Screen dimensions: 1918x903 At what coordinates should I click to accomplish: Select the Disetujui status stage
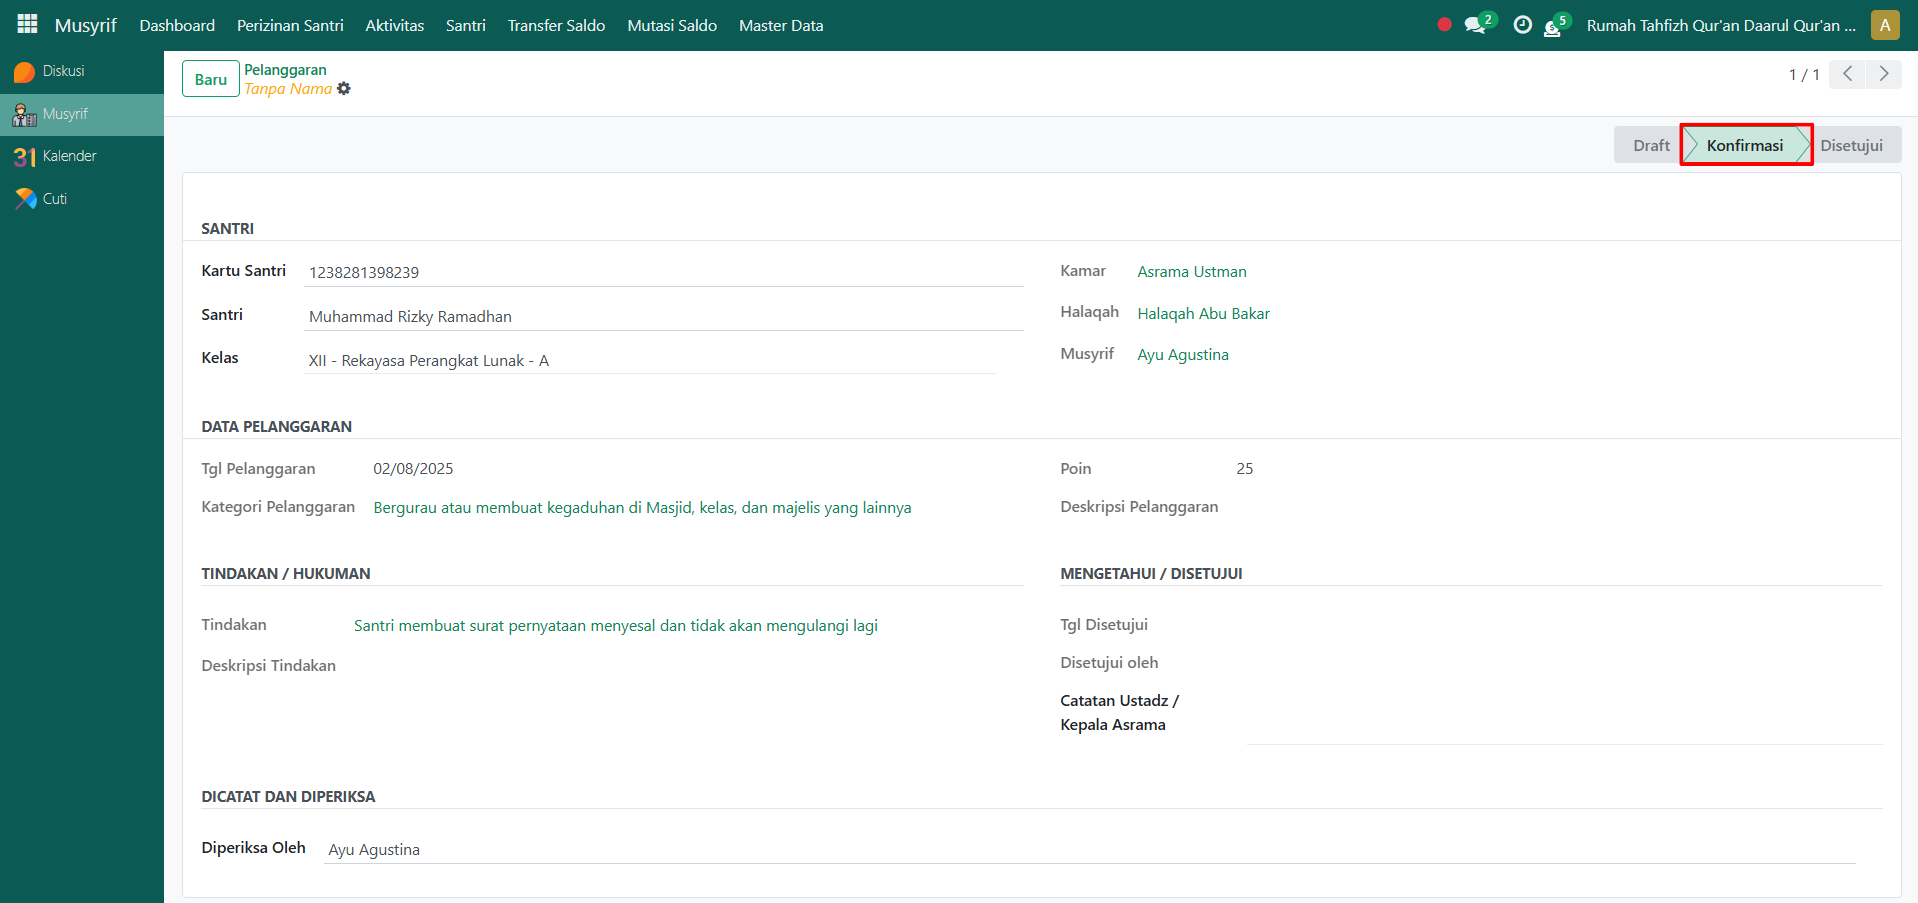pyautogui.click(x=1850, y=145)
